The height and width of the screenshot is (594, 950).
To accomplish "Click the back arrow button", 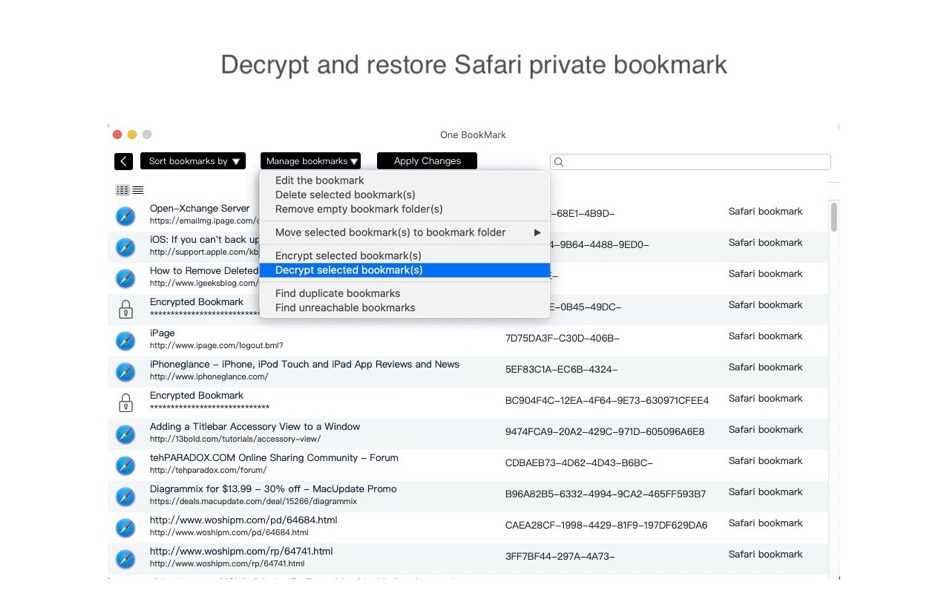I will click(124, 161).
